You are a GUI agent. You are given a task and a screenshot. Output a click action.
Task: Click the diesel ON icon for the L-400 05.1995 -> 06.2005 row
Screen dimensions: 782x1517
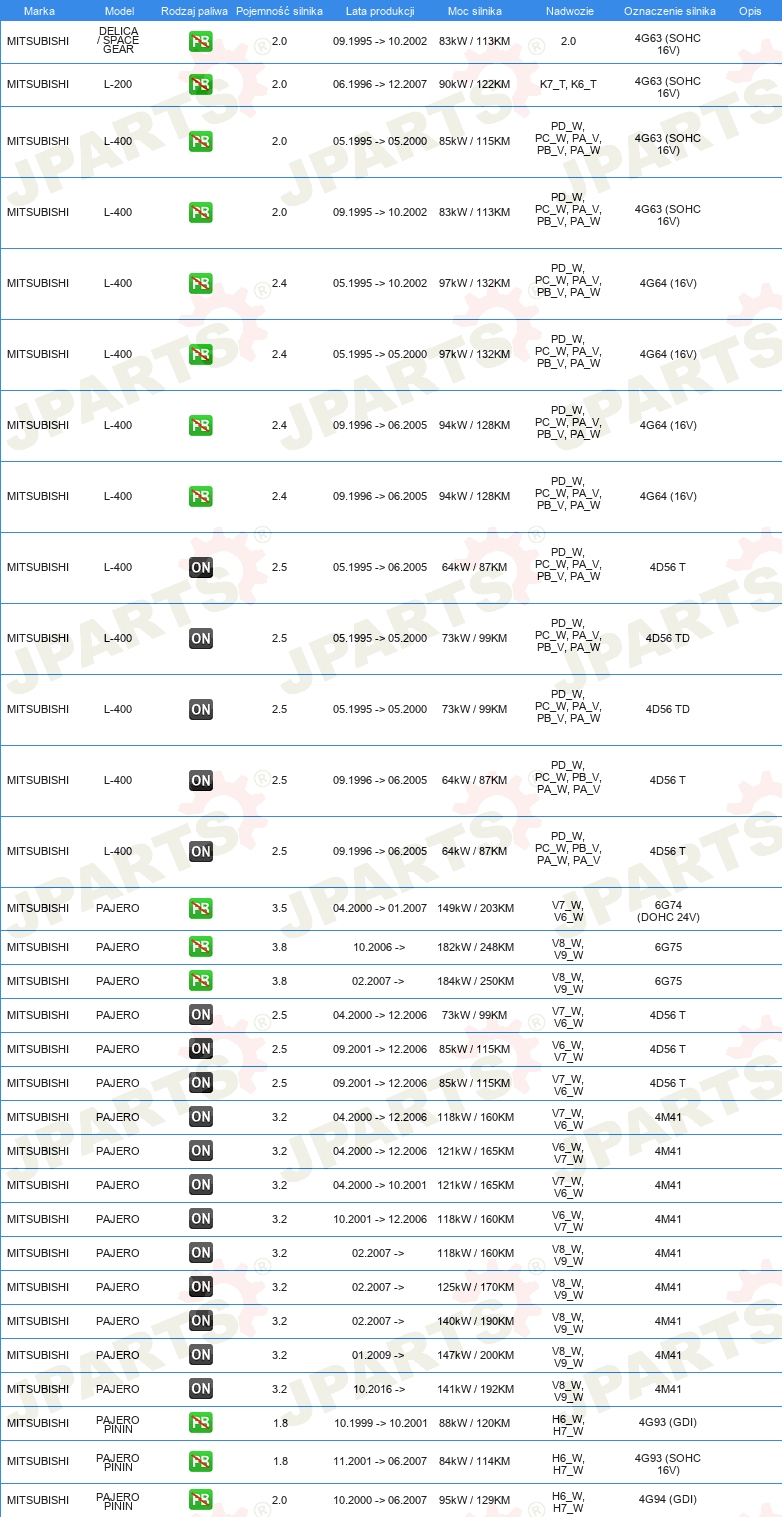point(200,567)
